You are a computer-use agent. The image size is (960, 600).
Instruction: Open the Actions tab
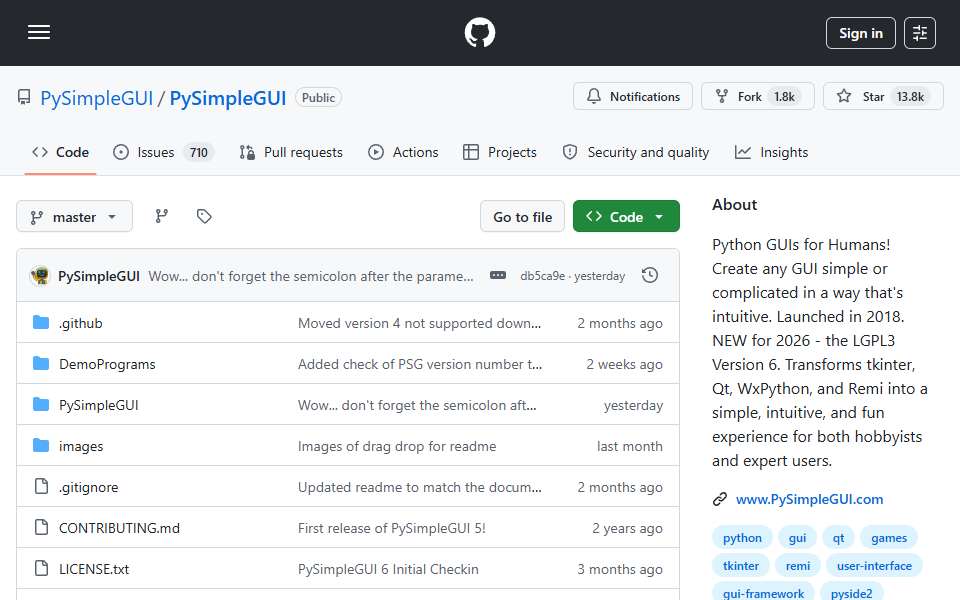point(403,152)
